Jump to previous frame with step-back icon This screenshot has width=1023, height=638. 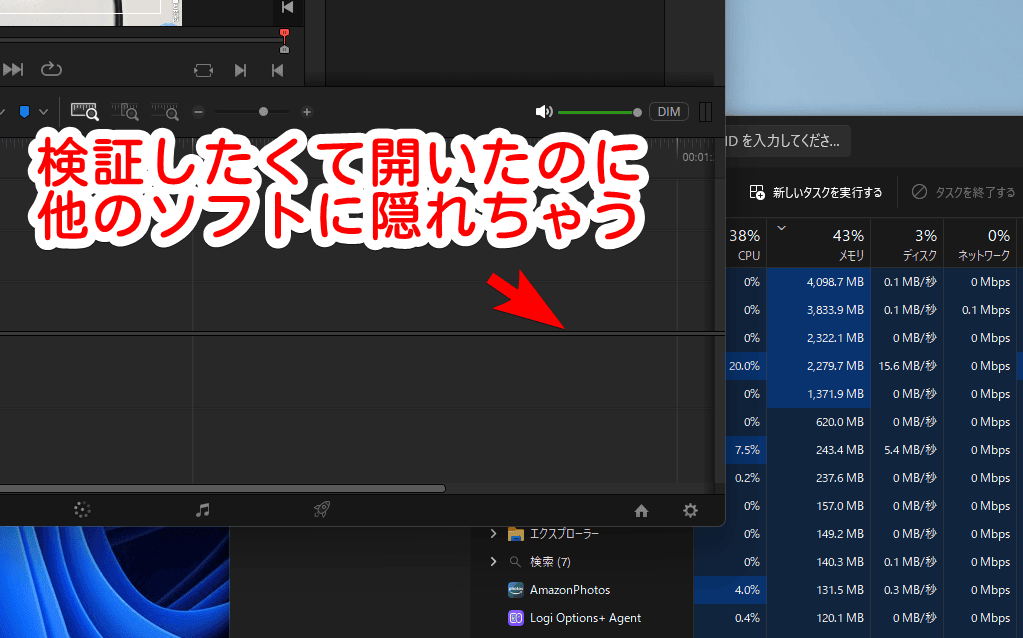(276, 70)
